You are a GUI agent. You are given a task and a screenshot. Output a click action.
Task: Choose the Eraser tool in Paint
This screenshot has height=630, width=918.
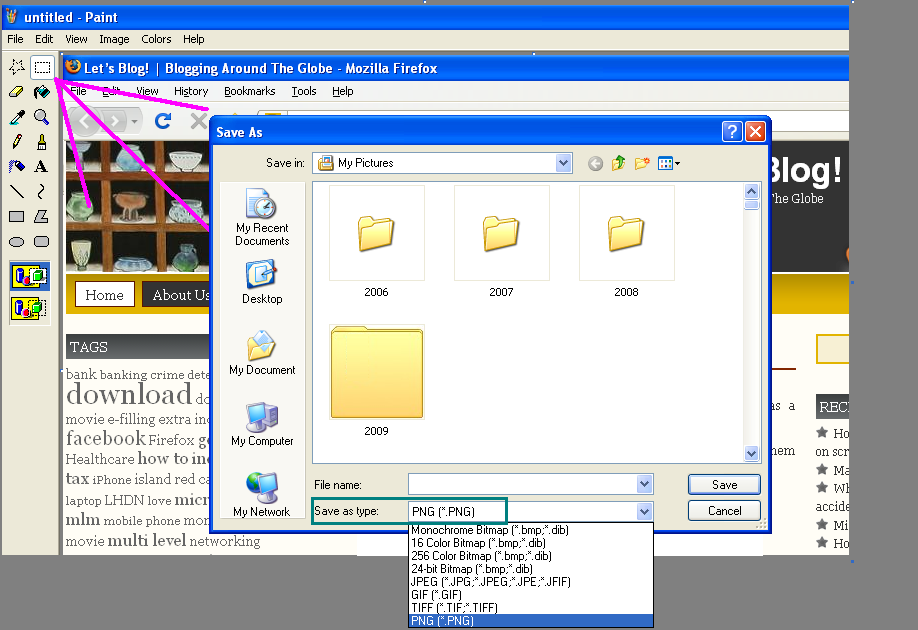click(x=16, y=92)
